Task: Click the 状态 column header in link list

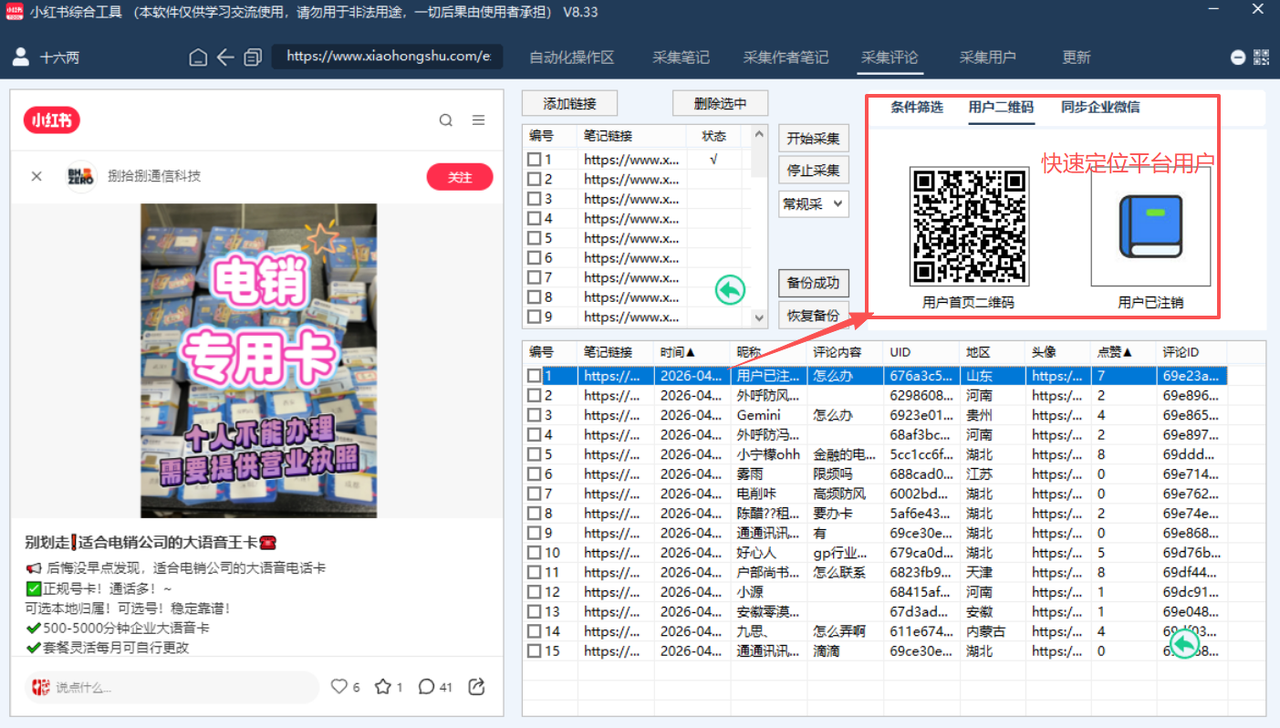Action: [x=714, y=135]
